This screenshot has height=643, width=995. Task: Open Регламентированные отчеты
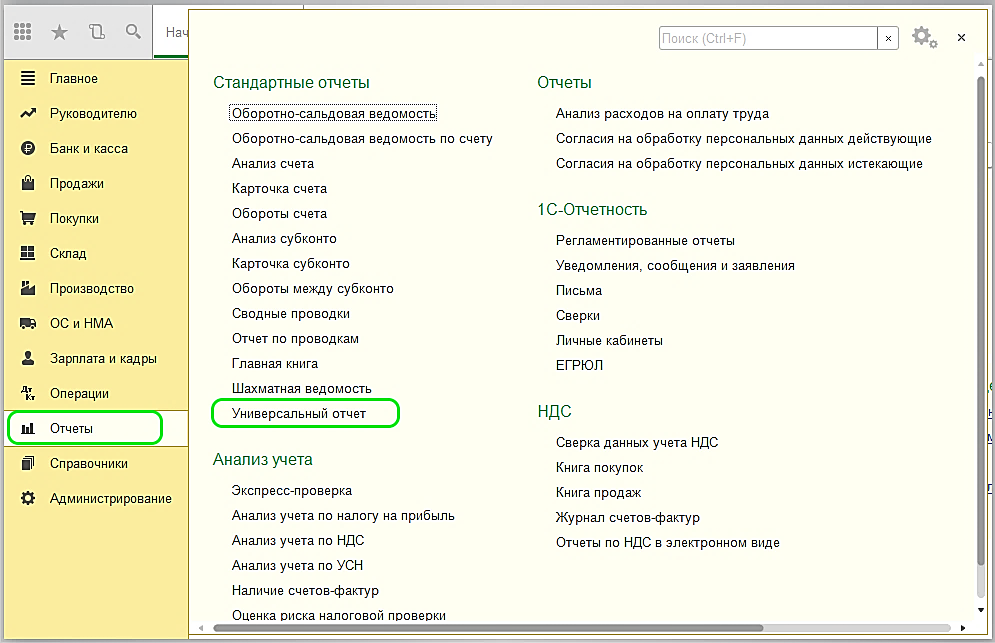pyautogui.click(x=645, y=241)
